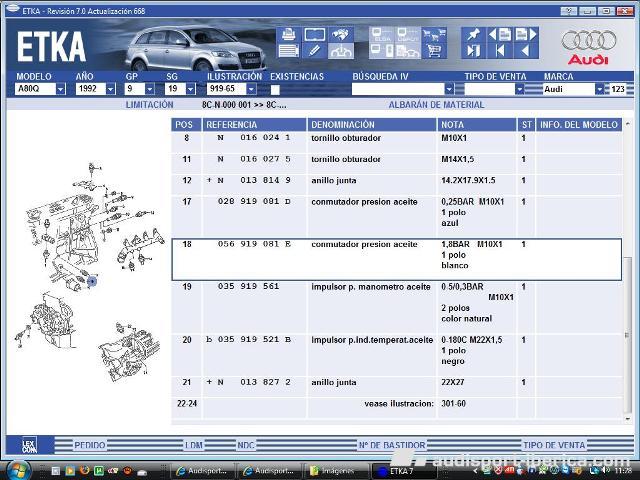Click the Firefox quick launch icon

(x=84, y=471)
